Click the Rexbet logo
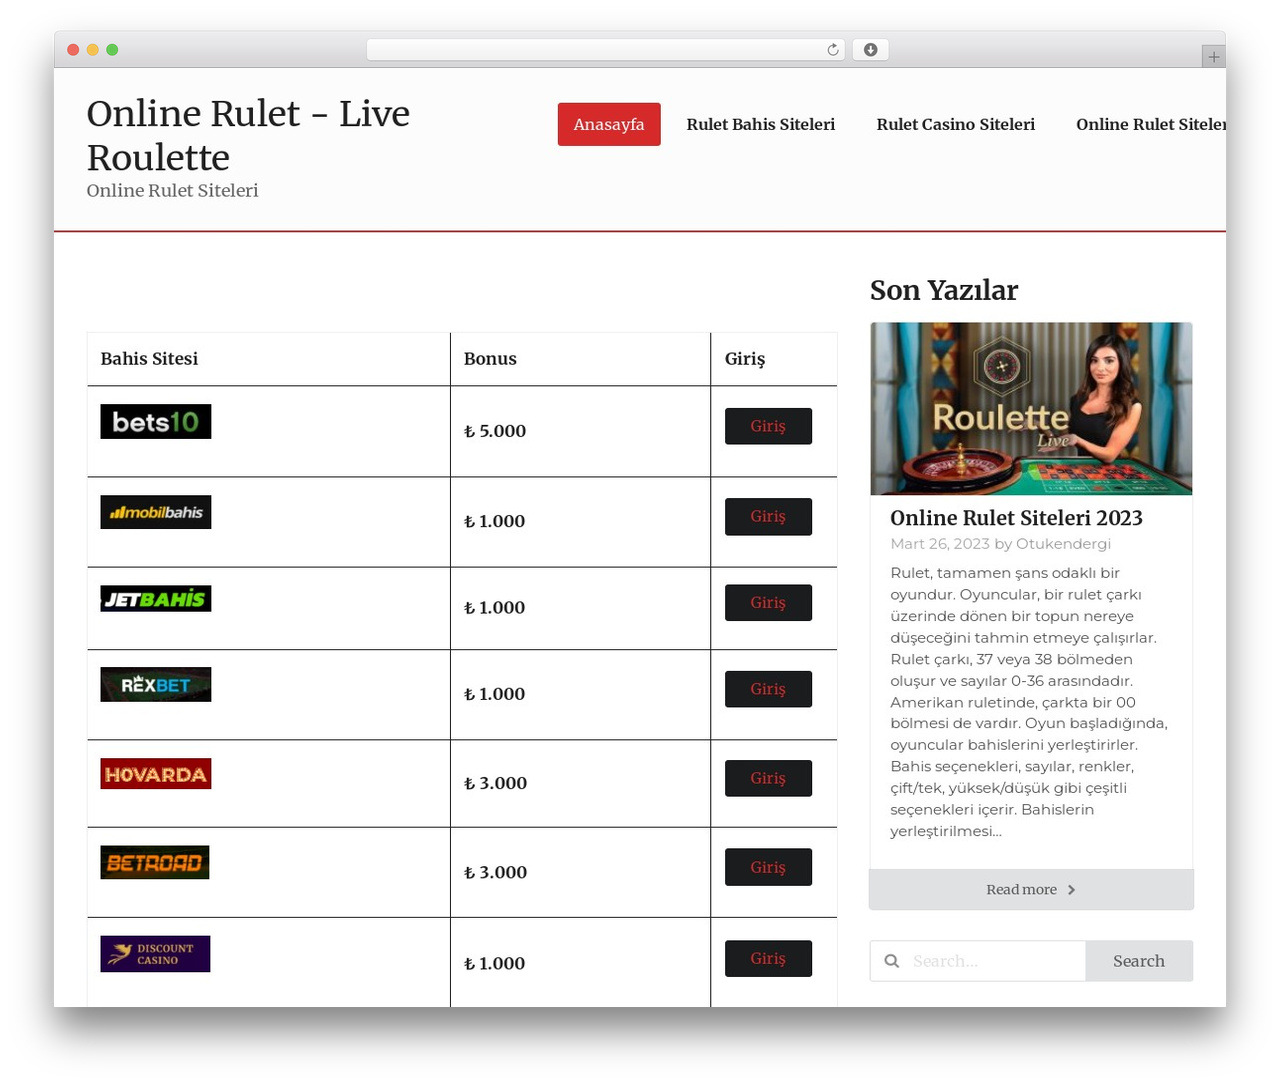 click(x=155, y=684)
